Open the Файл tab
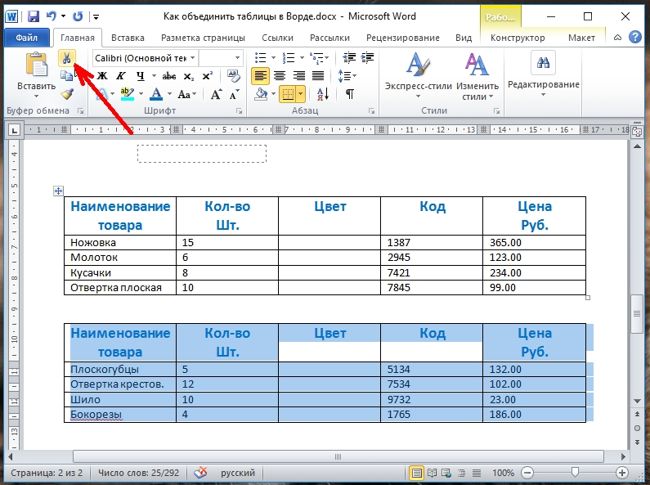This screenshot has width=650, height=485. tap(27, 37)
